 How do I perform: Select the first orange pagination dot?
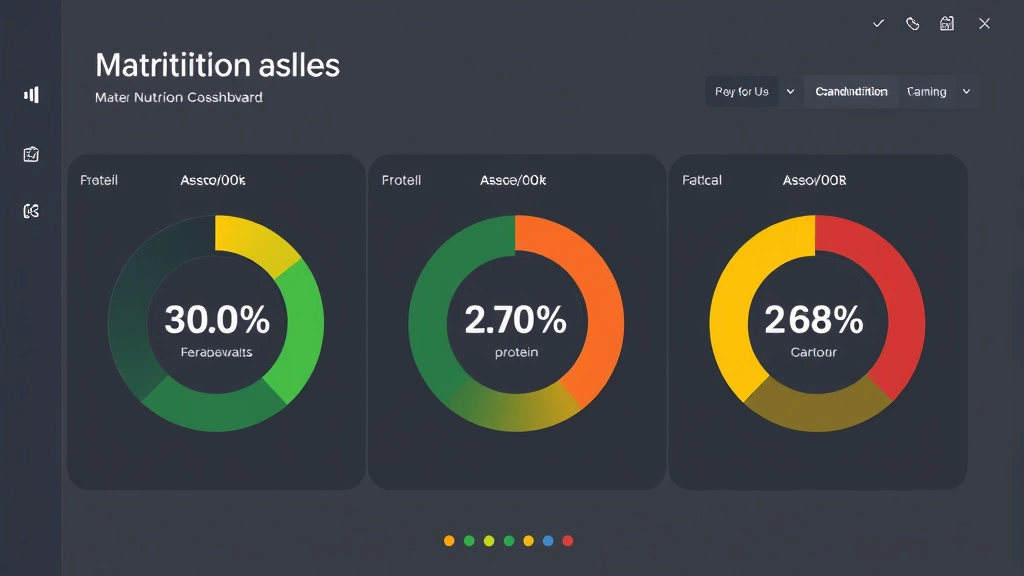click(x=449, y=540)
